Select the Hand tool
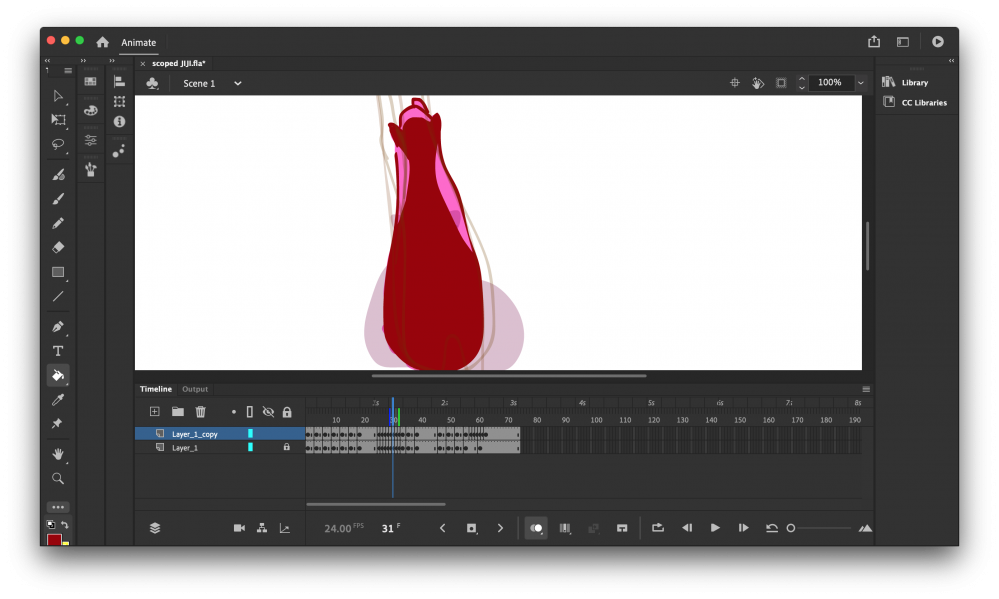This screenshot has height=599, width=999. 58,454
